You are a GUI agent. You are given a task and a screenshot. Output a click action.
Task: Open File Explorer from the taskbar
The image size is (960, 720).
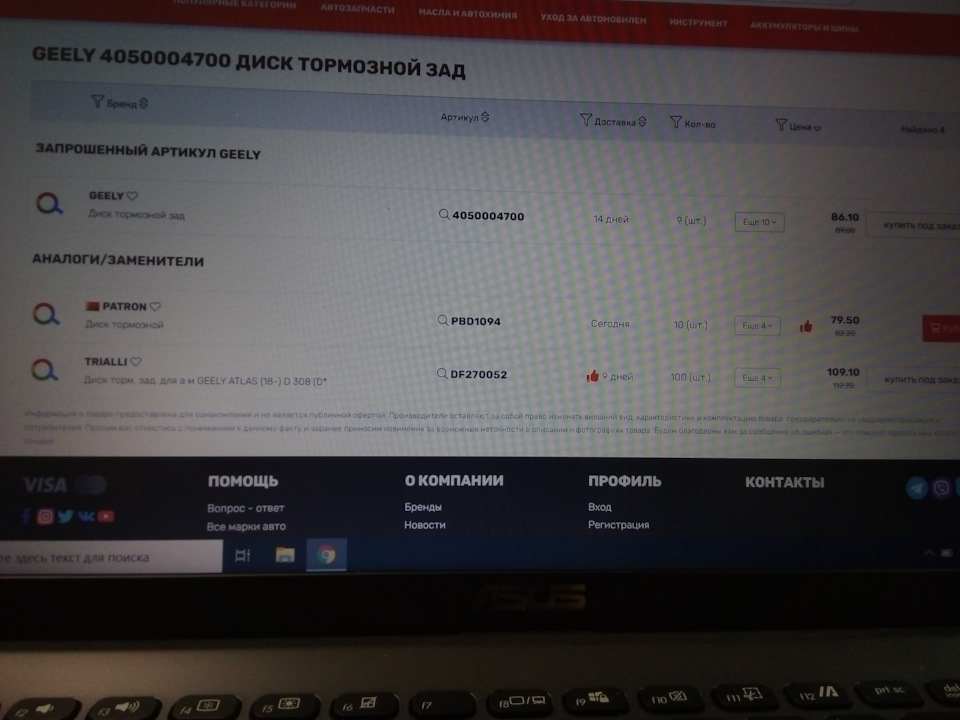[x=285, y=555]
